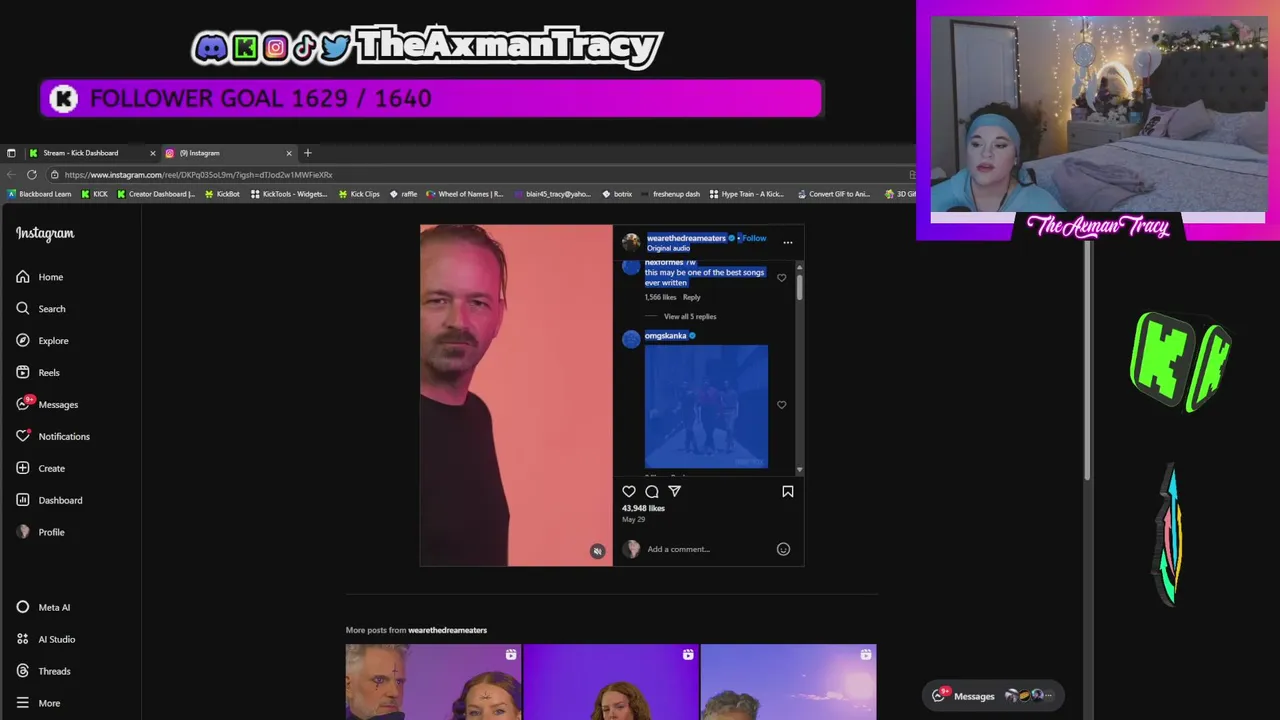Viewport: 1280px width, 720px height.
Task: Open third More posts reel thumbnail
Action: (788, 682)
